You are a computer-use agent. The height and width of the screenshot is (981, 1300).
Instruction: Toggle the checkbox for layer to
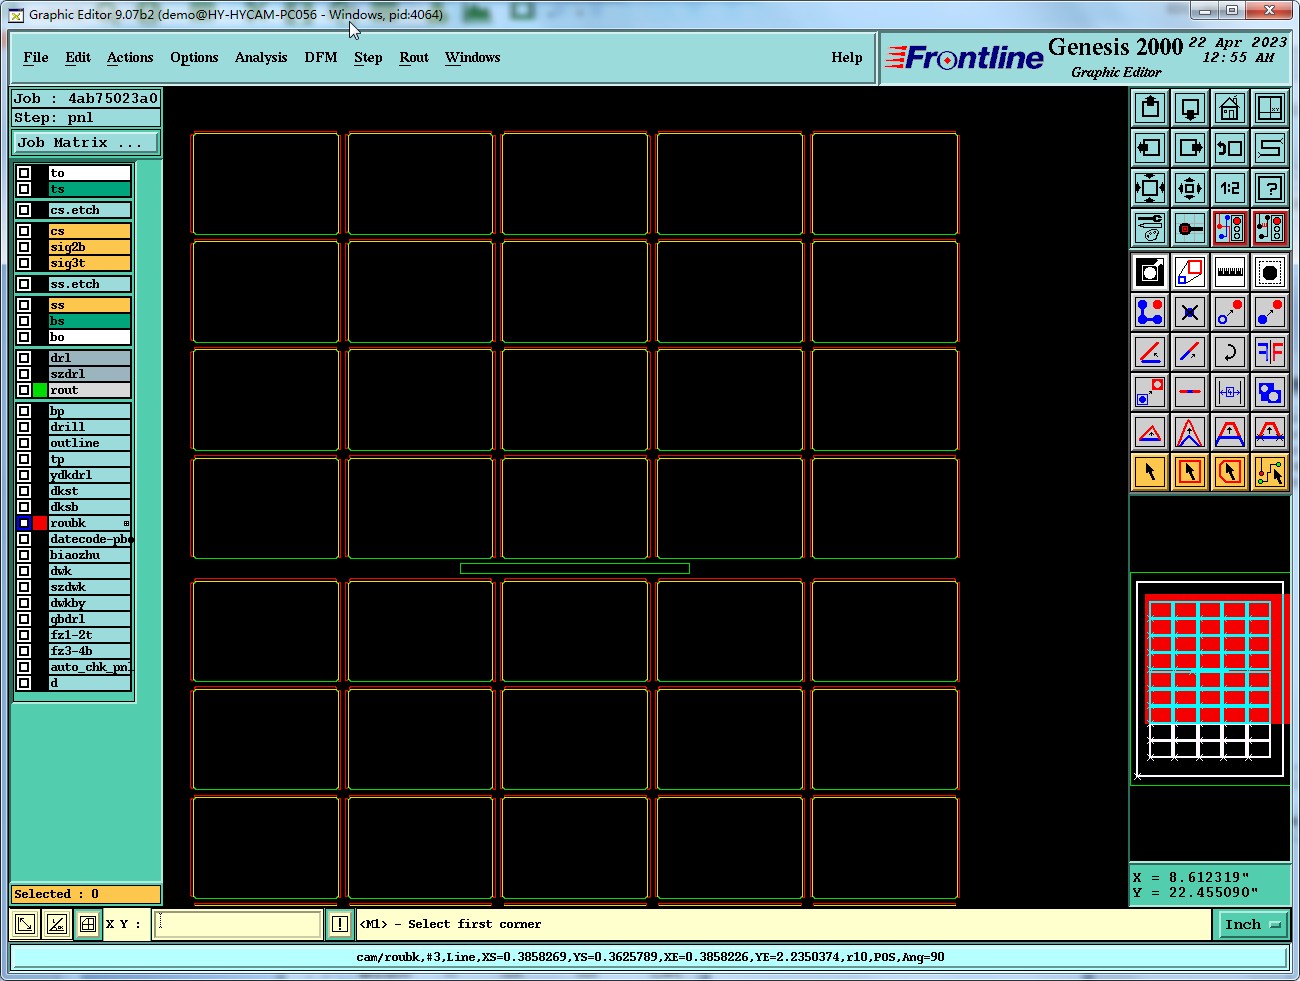[24, 173]
